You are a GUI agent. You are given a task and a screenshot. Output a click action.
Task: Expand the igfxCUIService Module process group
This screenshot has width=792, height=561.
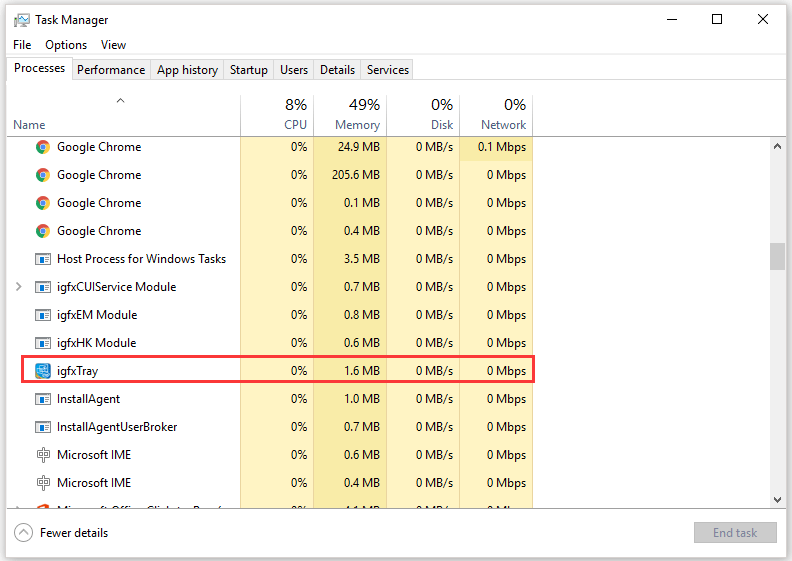(19, 287)
